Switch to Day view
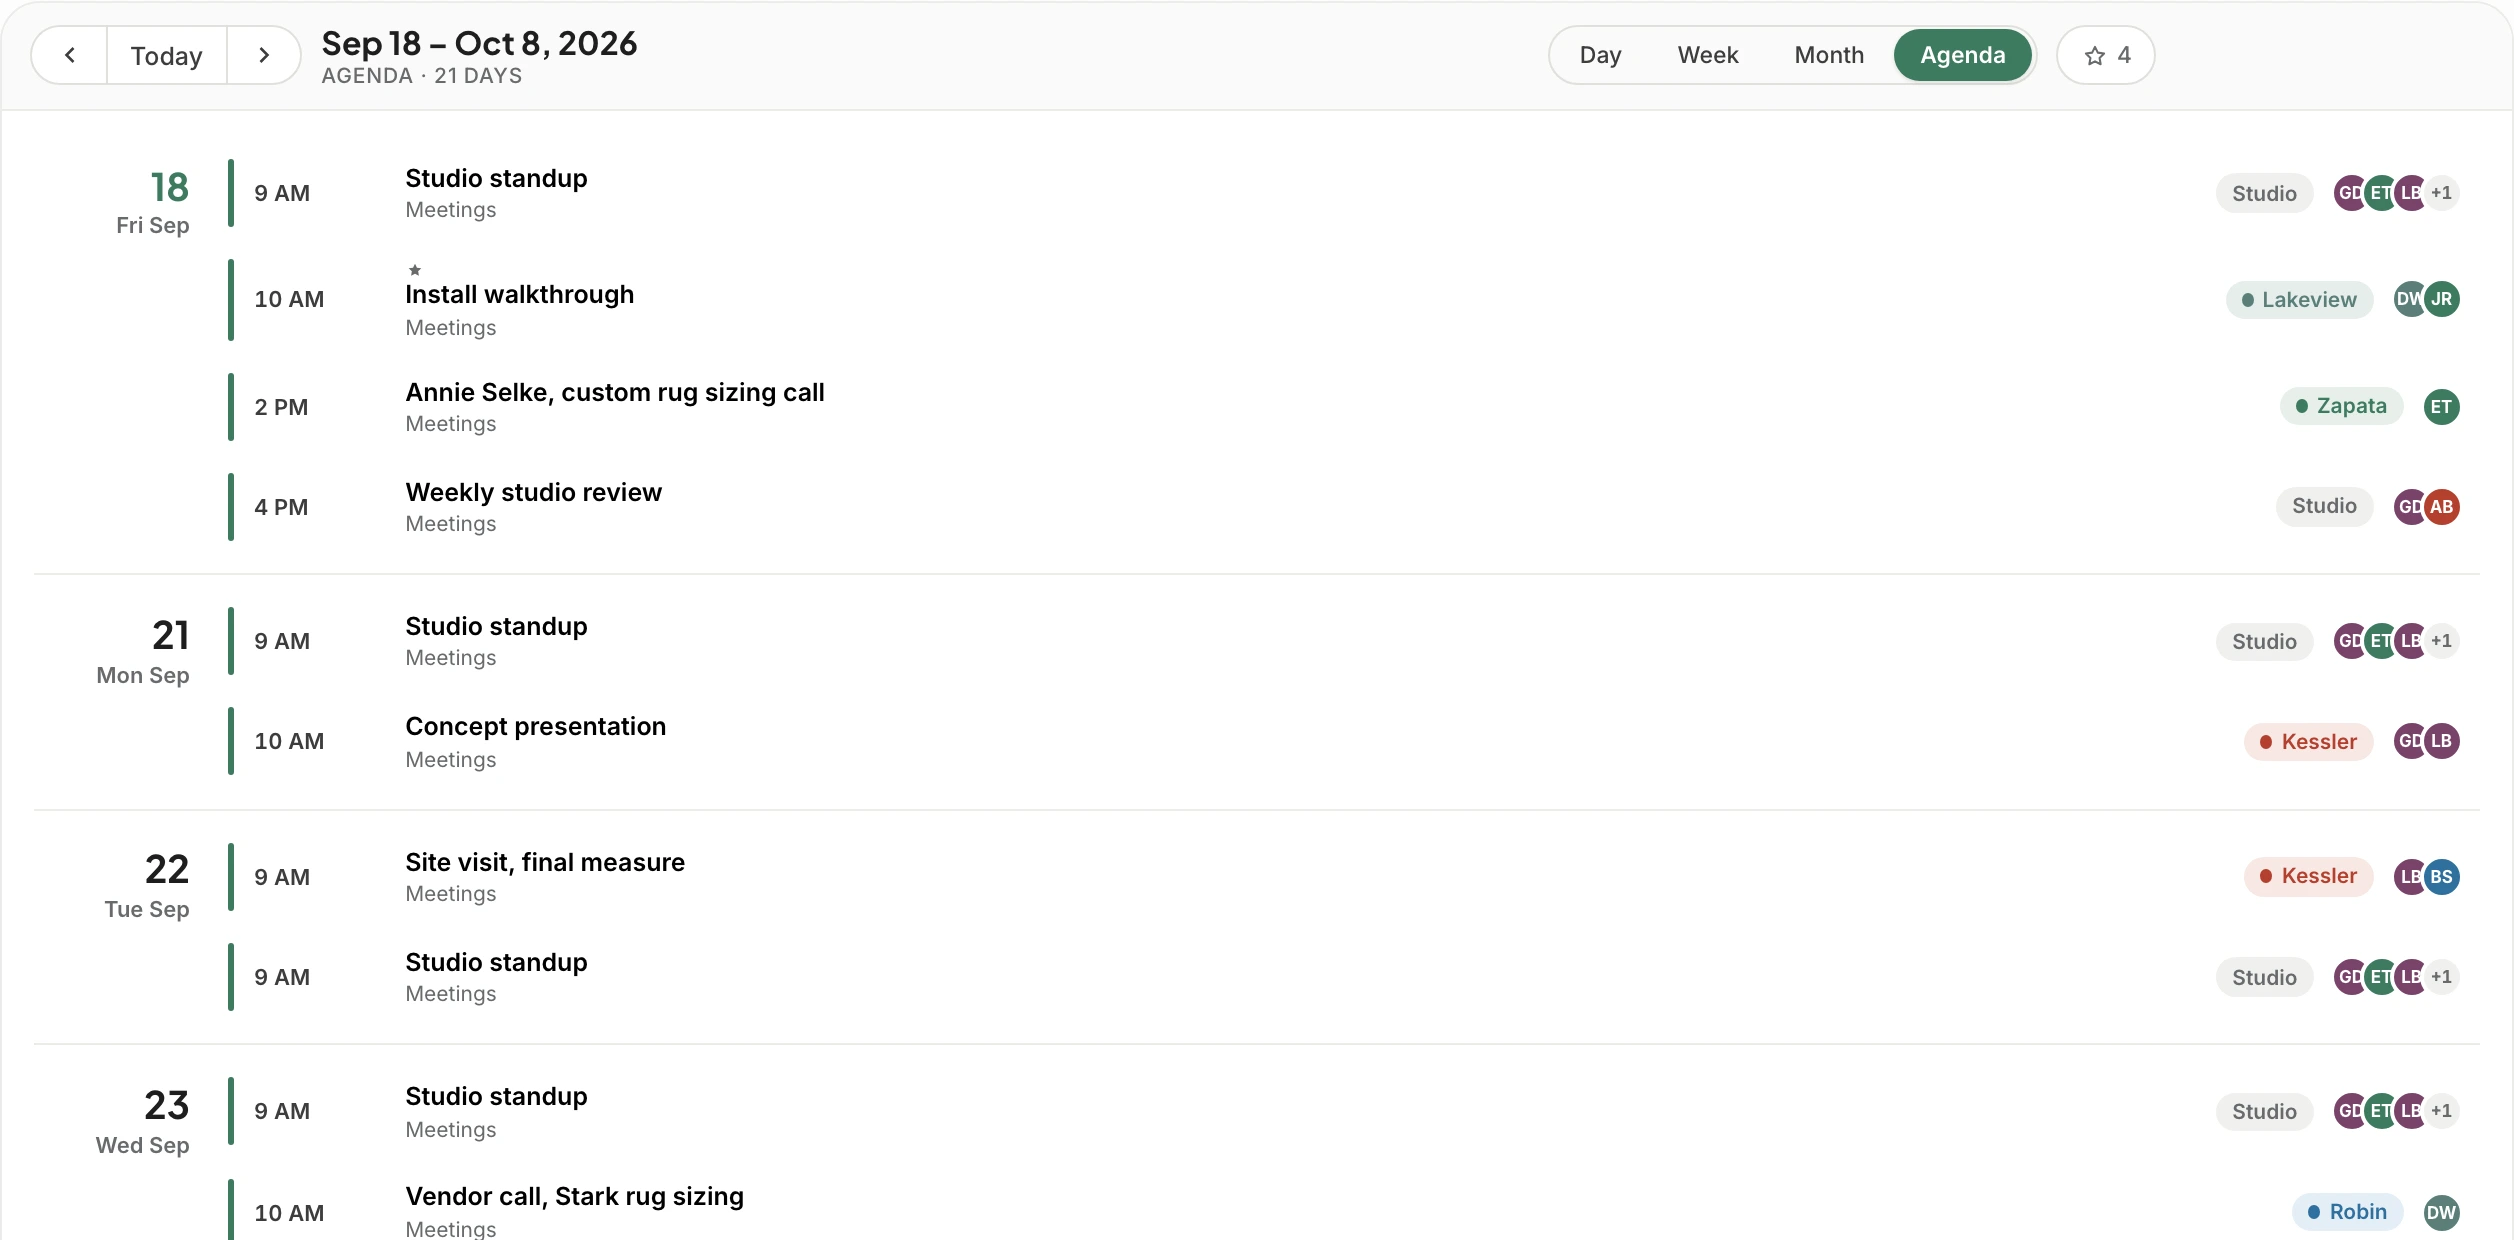Viewport: 2514px width, 1240px height. [x=1600, y=55]
